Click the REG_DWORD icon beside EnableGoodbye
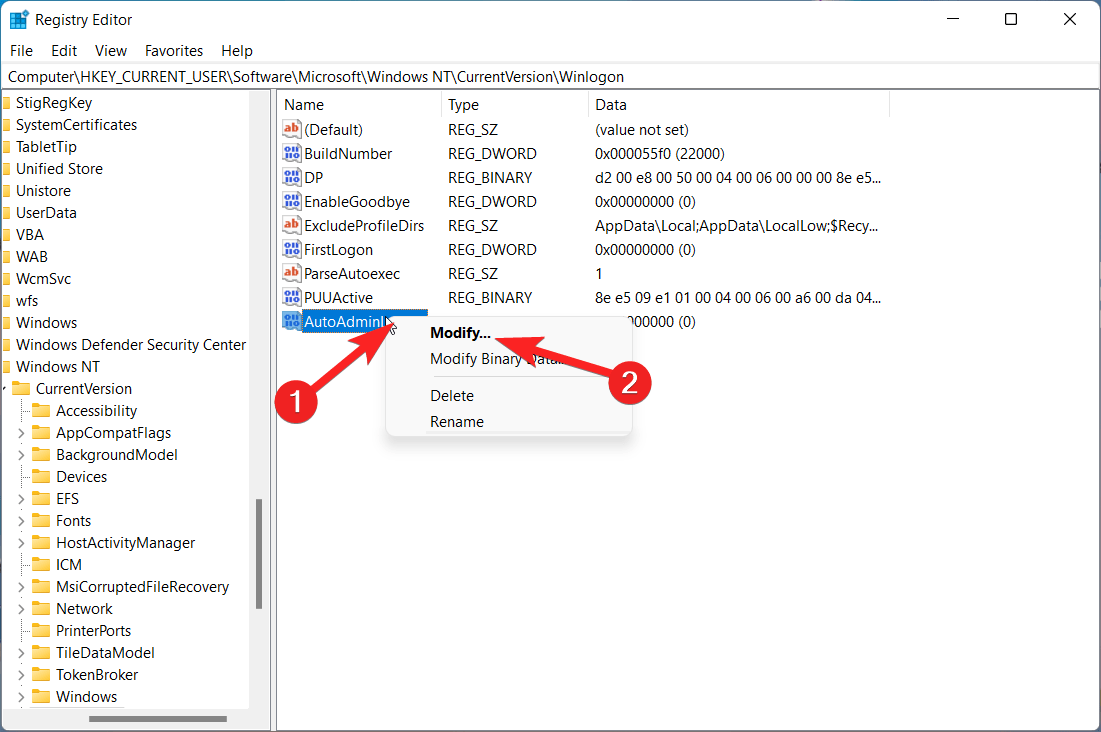The width and height of the screenshot is (1101, 732). 291,201
